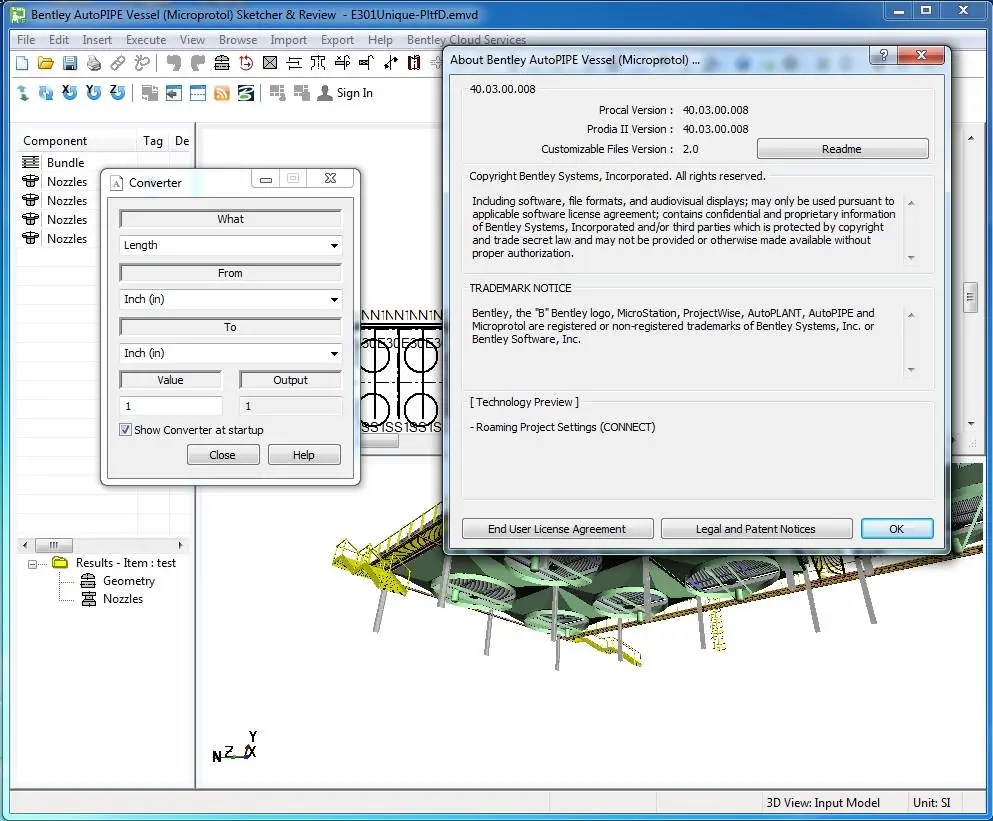Rotate view about Y axis
This screenshot has width=993, height=821.
[x=94, y=92]
